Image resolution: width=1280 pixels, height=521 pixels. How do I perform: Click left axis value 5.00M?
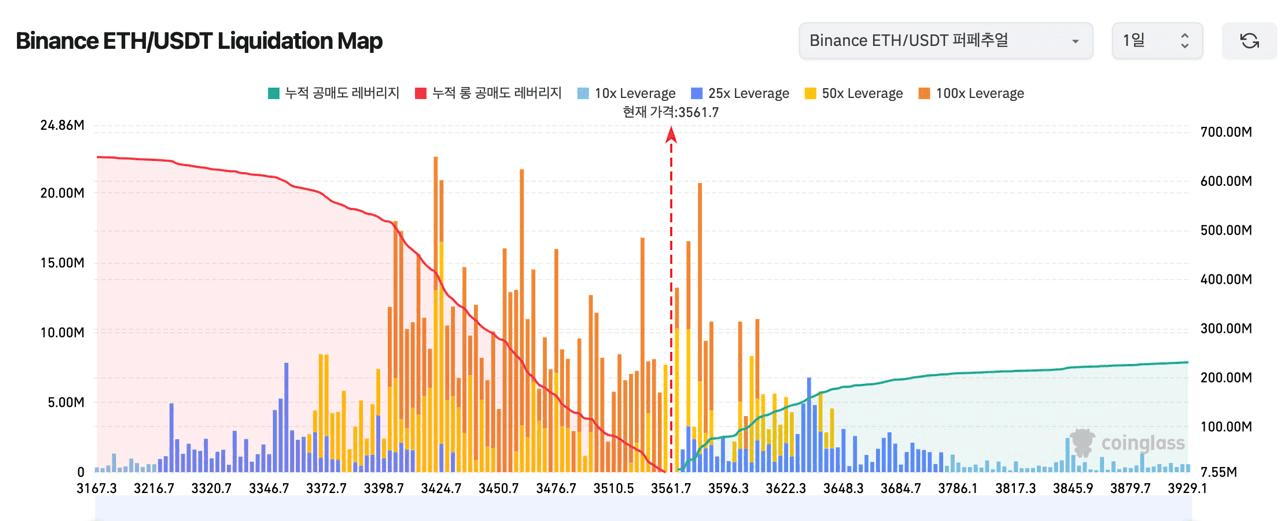click(x=66, y=402)
